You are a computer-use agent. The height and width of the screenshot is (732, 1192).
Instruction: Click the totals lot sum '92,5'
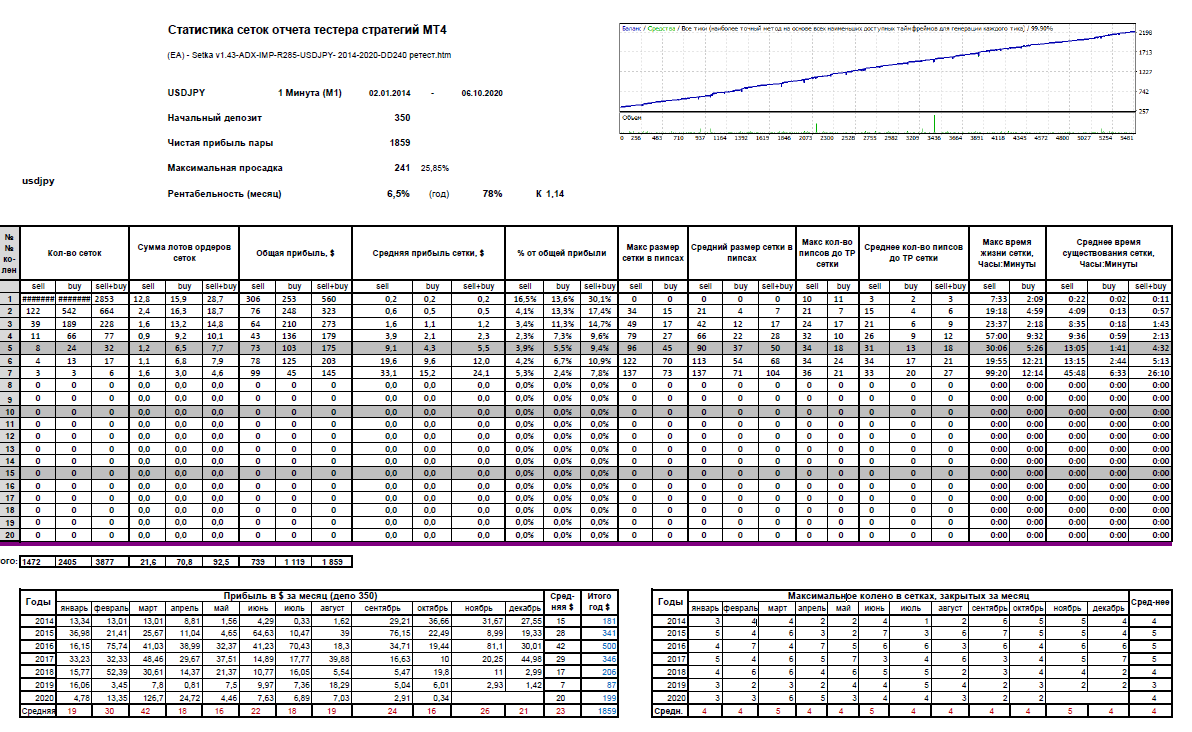220,562
